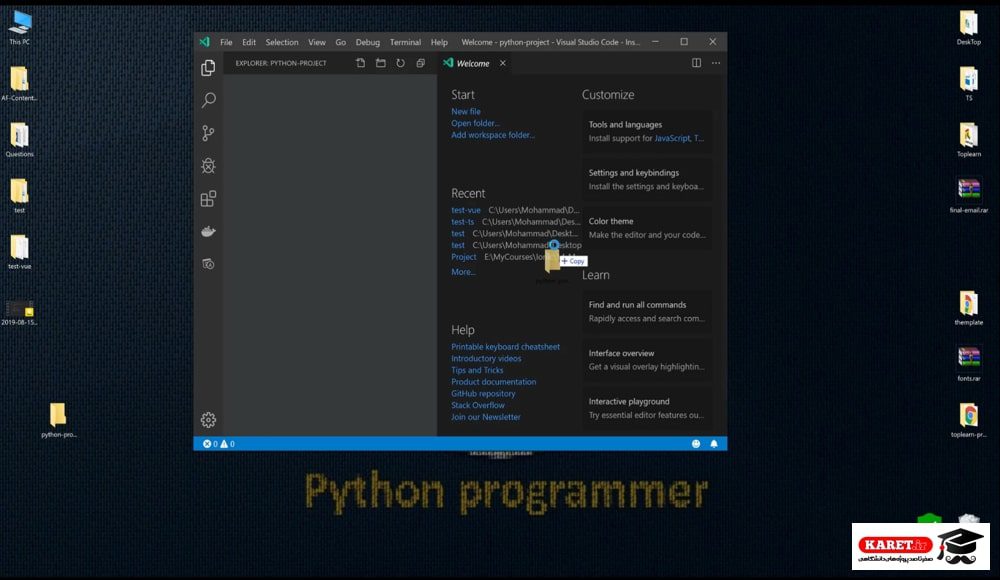Viewport: 1000px width, 580px height.
Task: Click the VS Code logo in title bar
Action: (x=204, y=42)
